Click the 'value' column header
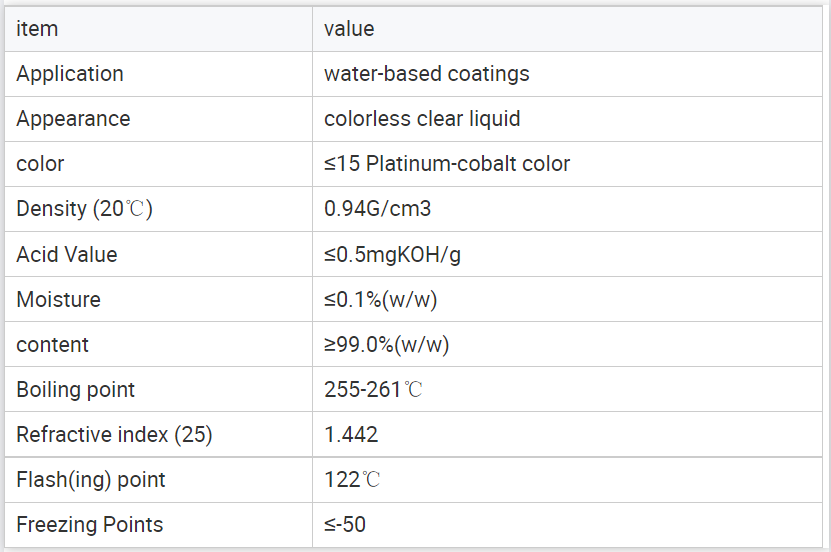This screenshot has height=552, width=831. (349, 29)
